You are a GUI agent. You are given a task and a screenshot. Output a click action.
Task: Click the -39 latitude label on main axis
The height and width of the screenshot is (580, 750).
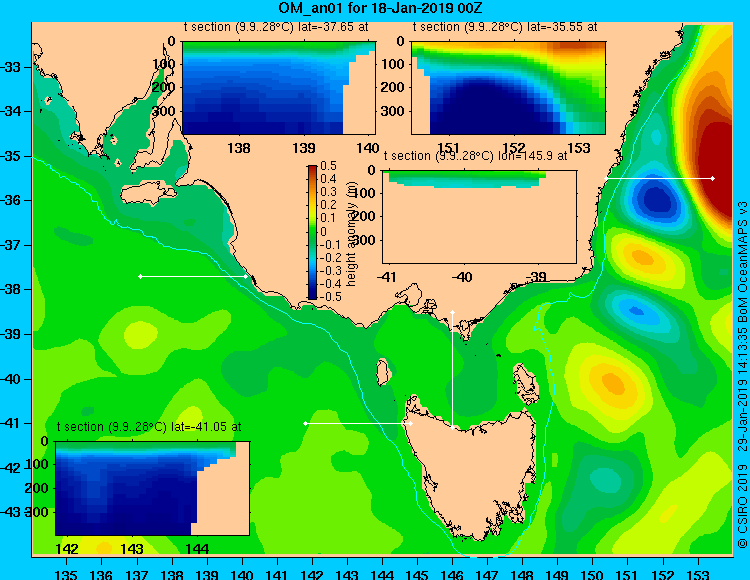pos(11,334)
